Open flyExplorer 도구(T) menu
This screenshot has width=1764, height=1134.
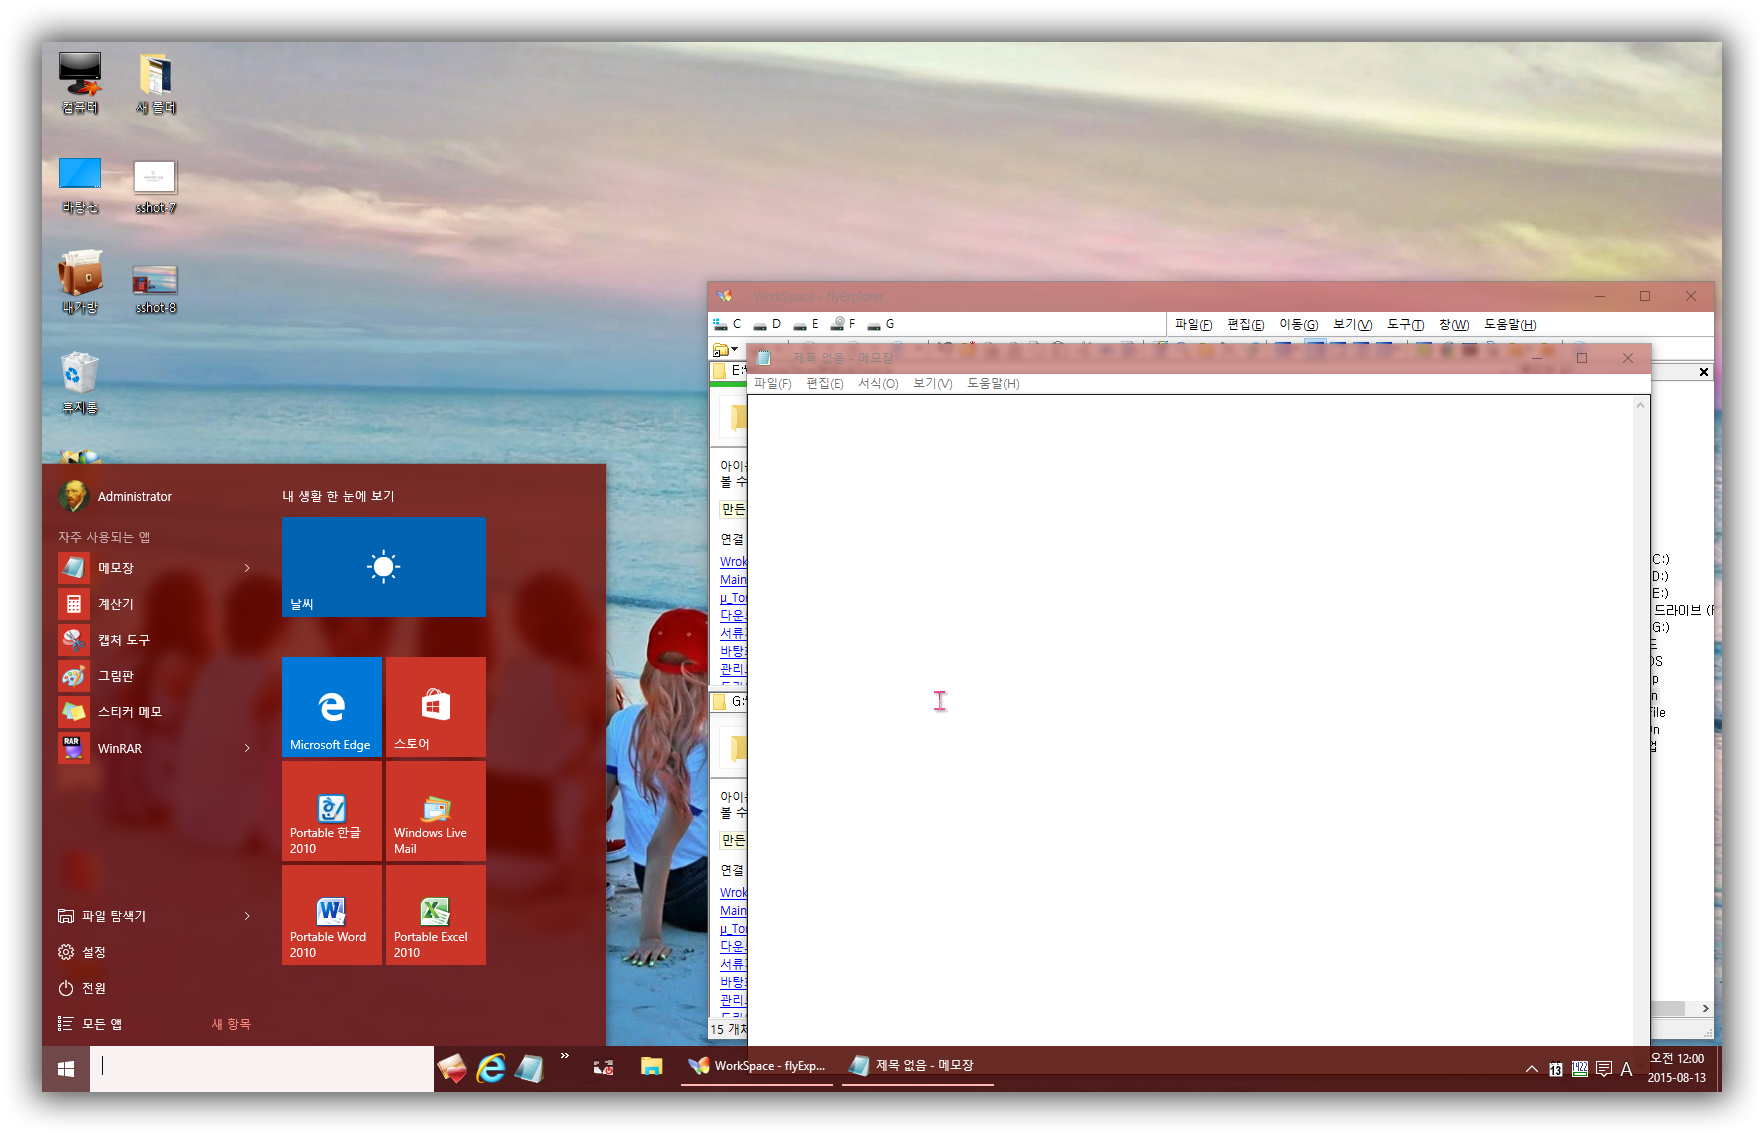coord(1405,325)
